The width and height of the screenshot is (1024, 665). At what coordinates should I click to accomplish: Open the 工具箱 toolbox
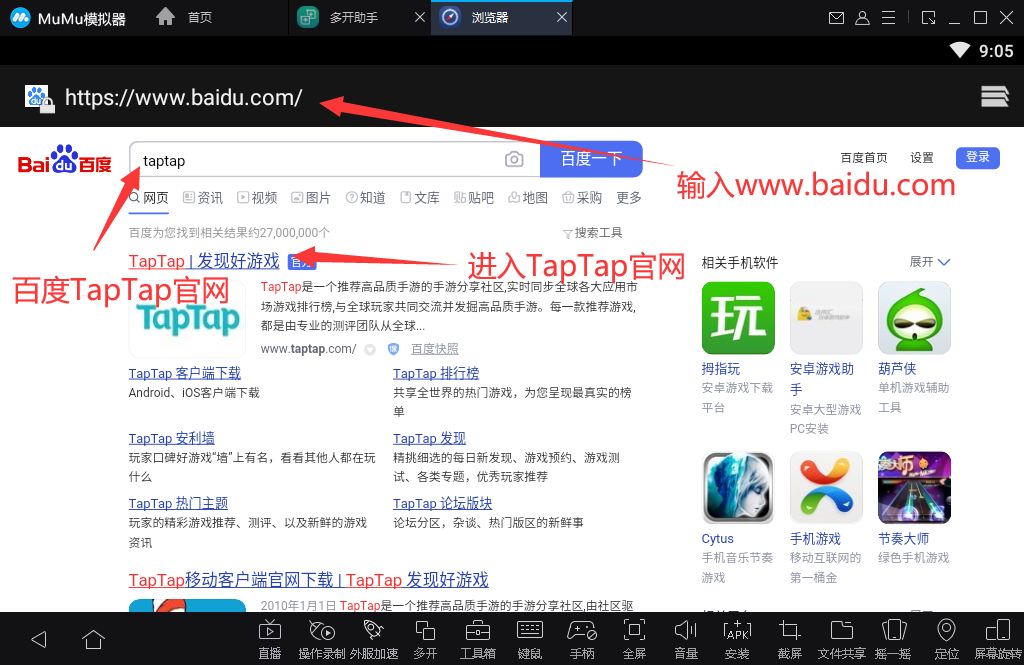click(477, 639)
